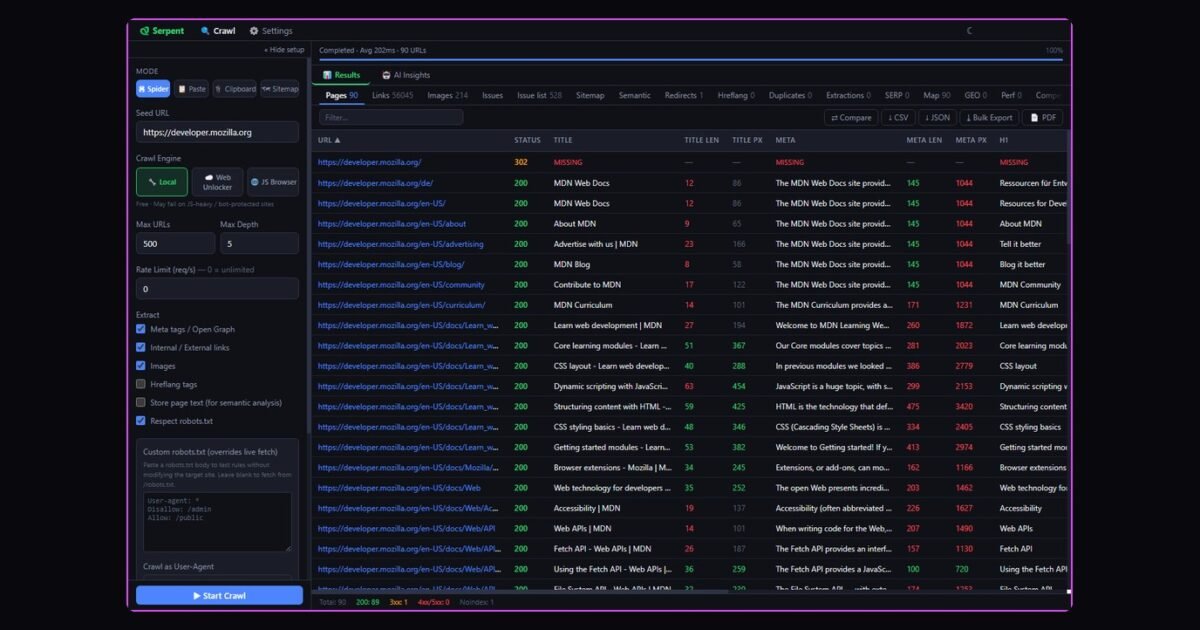Sort by the META PX column header
This screenshot has width=1200, height=630.
tap(971, 140)
